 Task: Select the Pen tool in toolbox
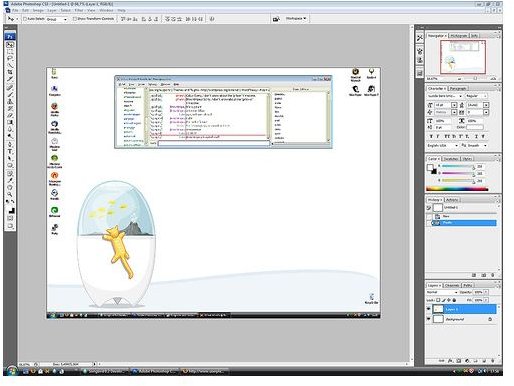[x=10, y=144]
